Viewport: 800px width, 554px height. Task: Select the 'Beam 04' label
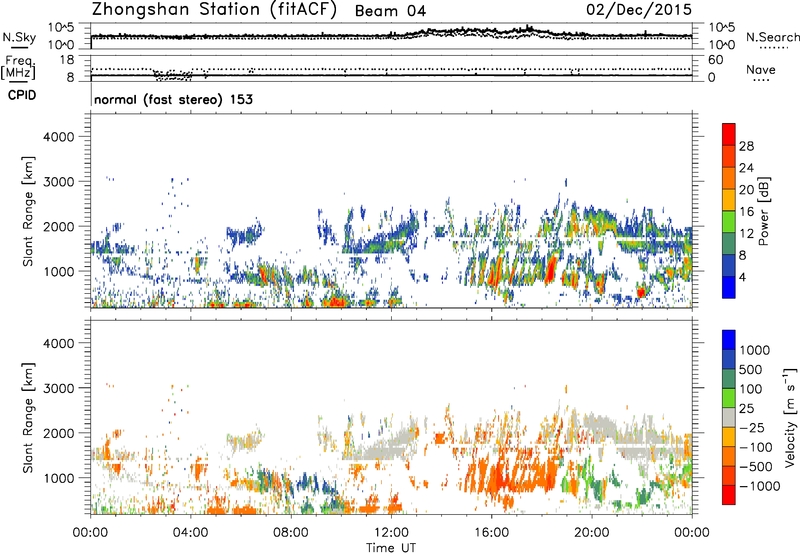[390, 11]
